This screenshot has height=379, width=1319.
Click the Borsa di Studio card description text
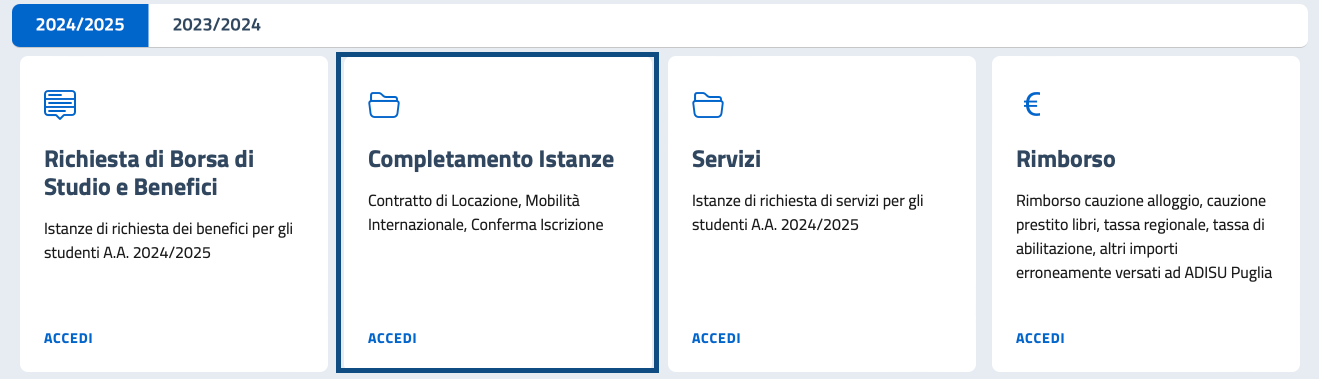pos(168,241)
